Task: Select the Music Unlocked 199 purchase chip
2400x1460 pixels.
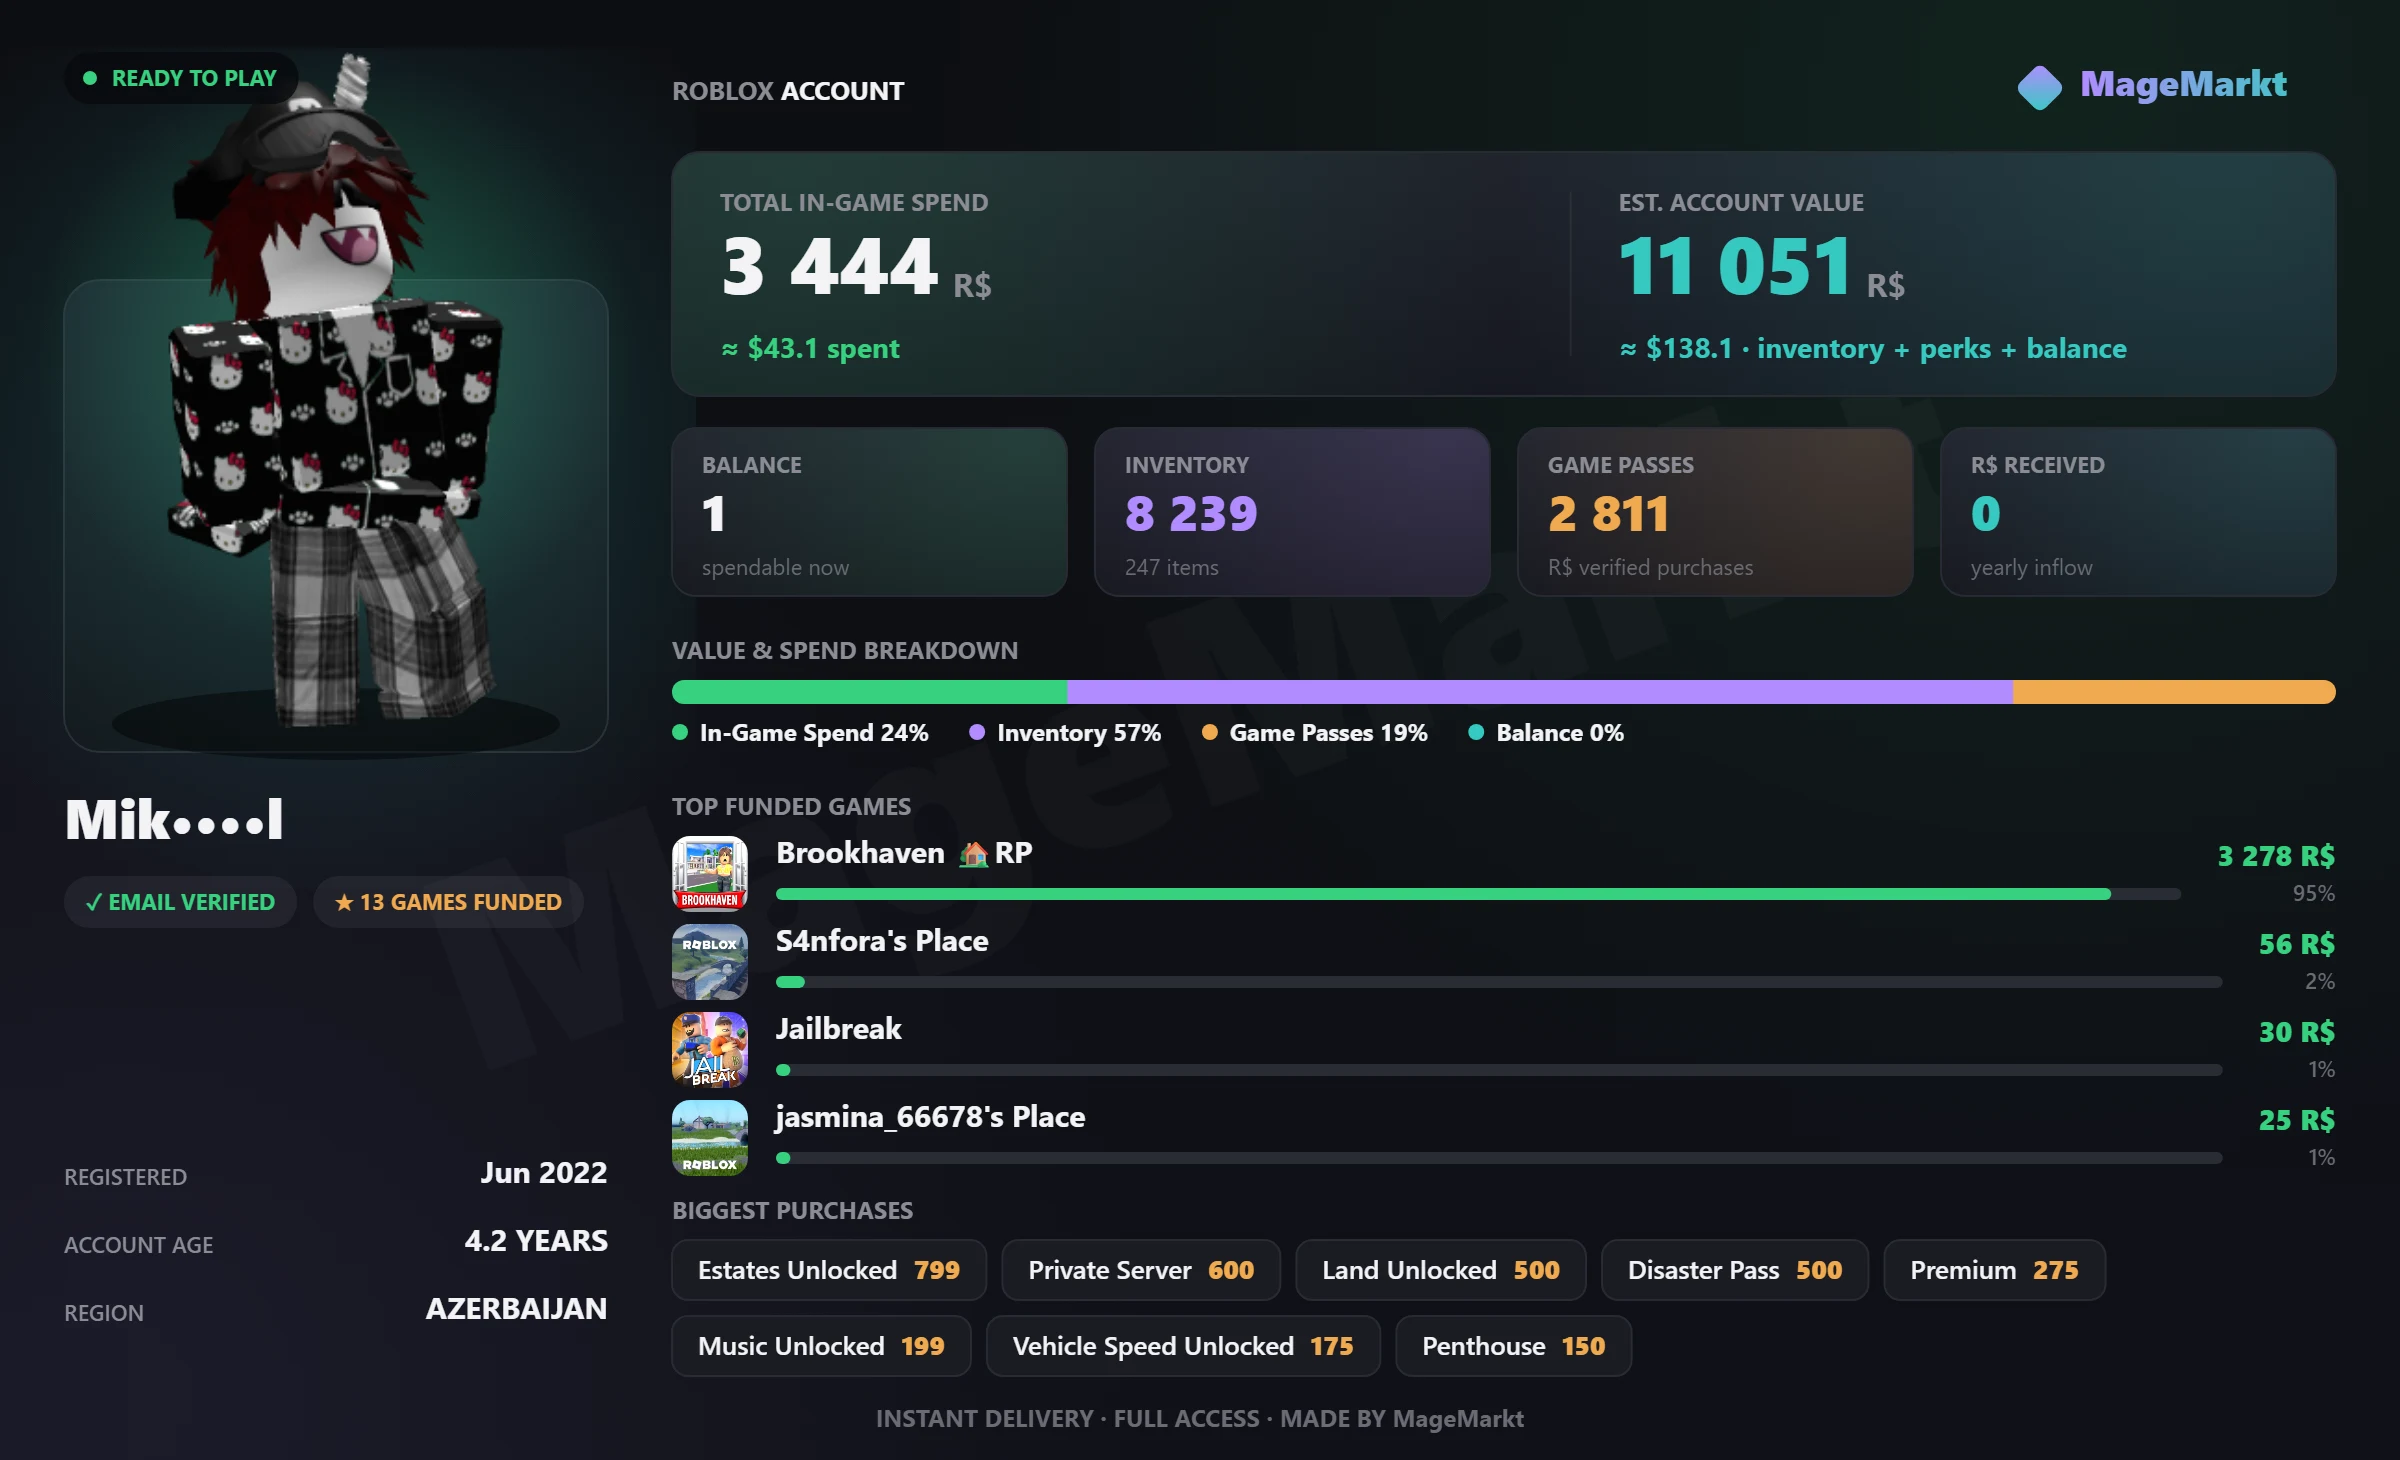Action: [x=821, y=1346]
